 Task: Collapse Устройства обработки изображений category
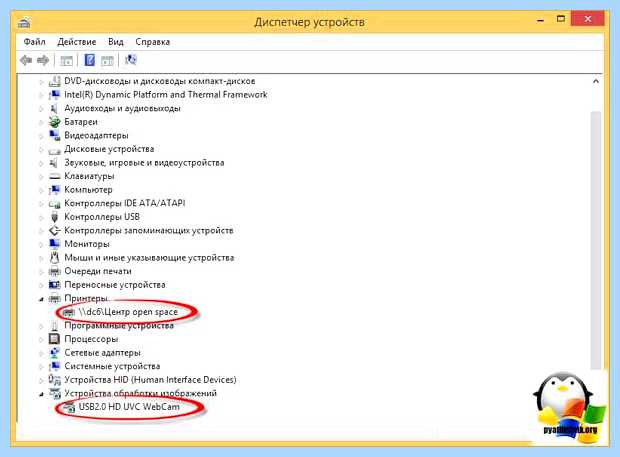coord(41,394)
